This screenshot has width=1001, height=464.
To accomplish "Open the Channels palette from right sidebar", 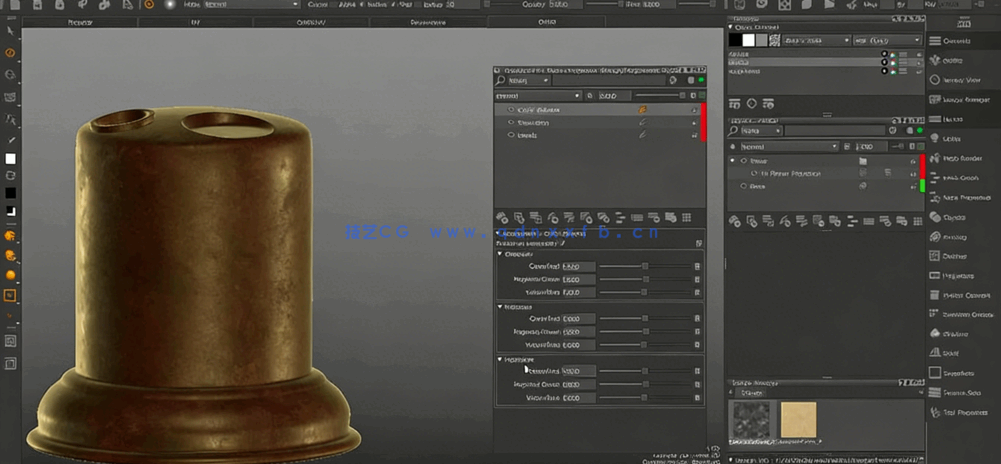I will pos(958,41).
